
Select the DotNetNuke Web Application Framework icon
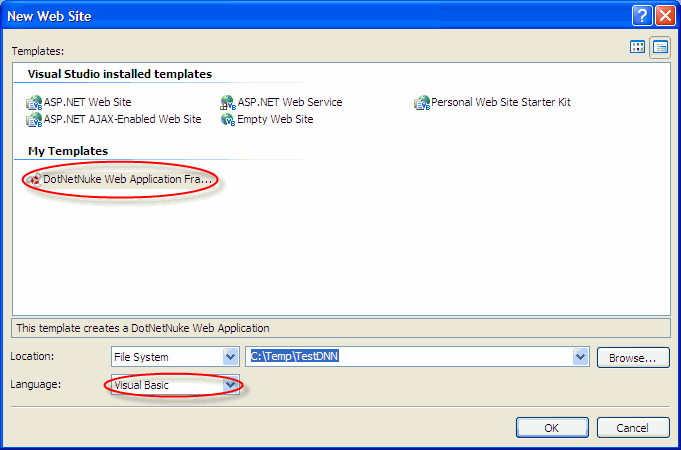(x=34, y=180)
